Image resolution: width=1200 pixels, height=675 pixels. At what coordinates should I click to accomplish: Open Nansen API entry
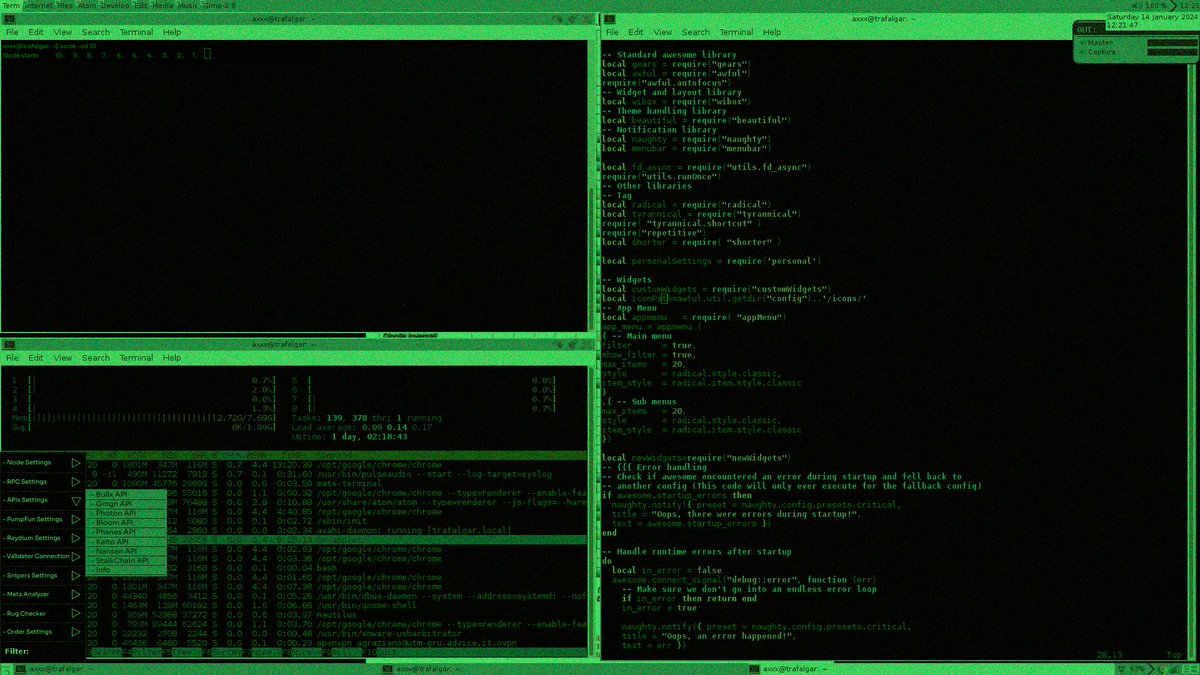pos(125,551)
